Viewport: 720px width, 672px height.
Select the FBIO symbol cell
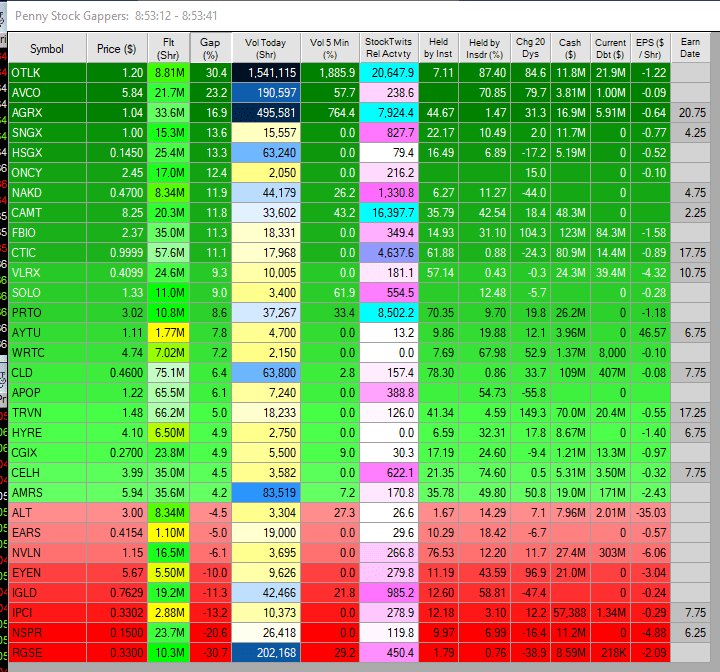click(x=47, y=232)
